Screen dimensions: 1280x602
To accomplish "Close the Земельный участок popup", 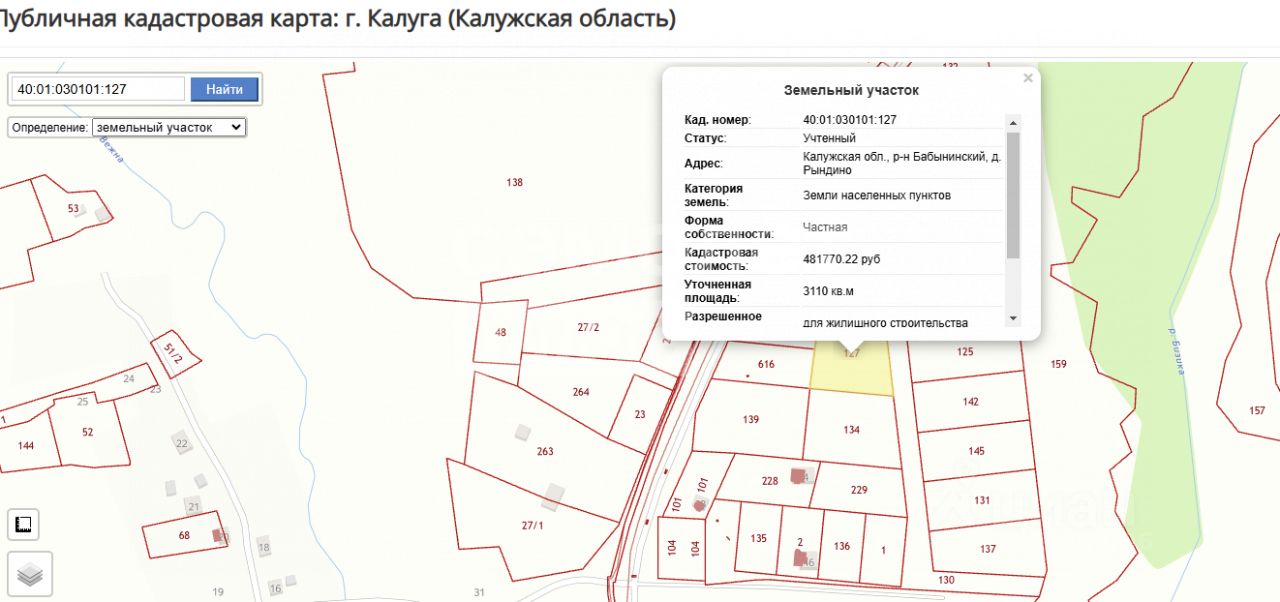I will click(1027, 78).
